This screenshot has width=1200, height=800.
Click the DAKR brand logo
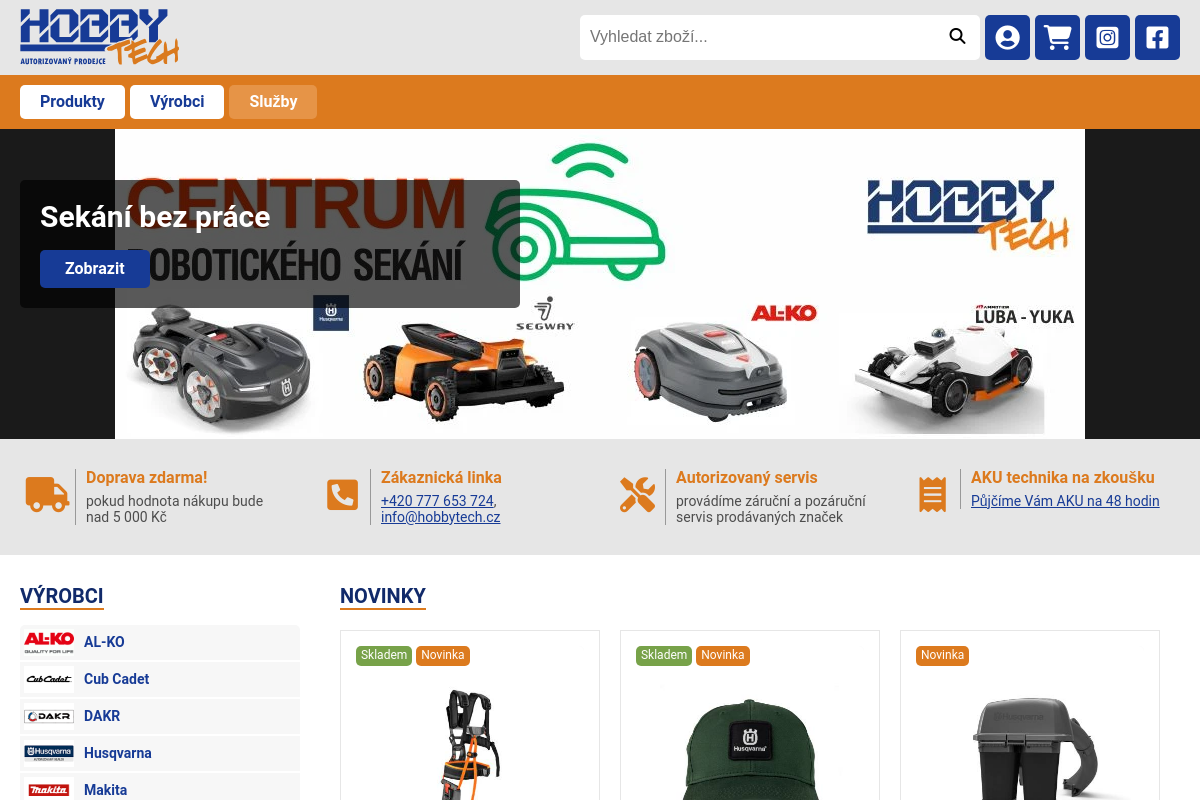(x=49, y=716)
